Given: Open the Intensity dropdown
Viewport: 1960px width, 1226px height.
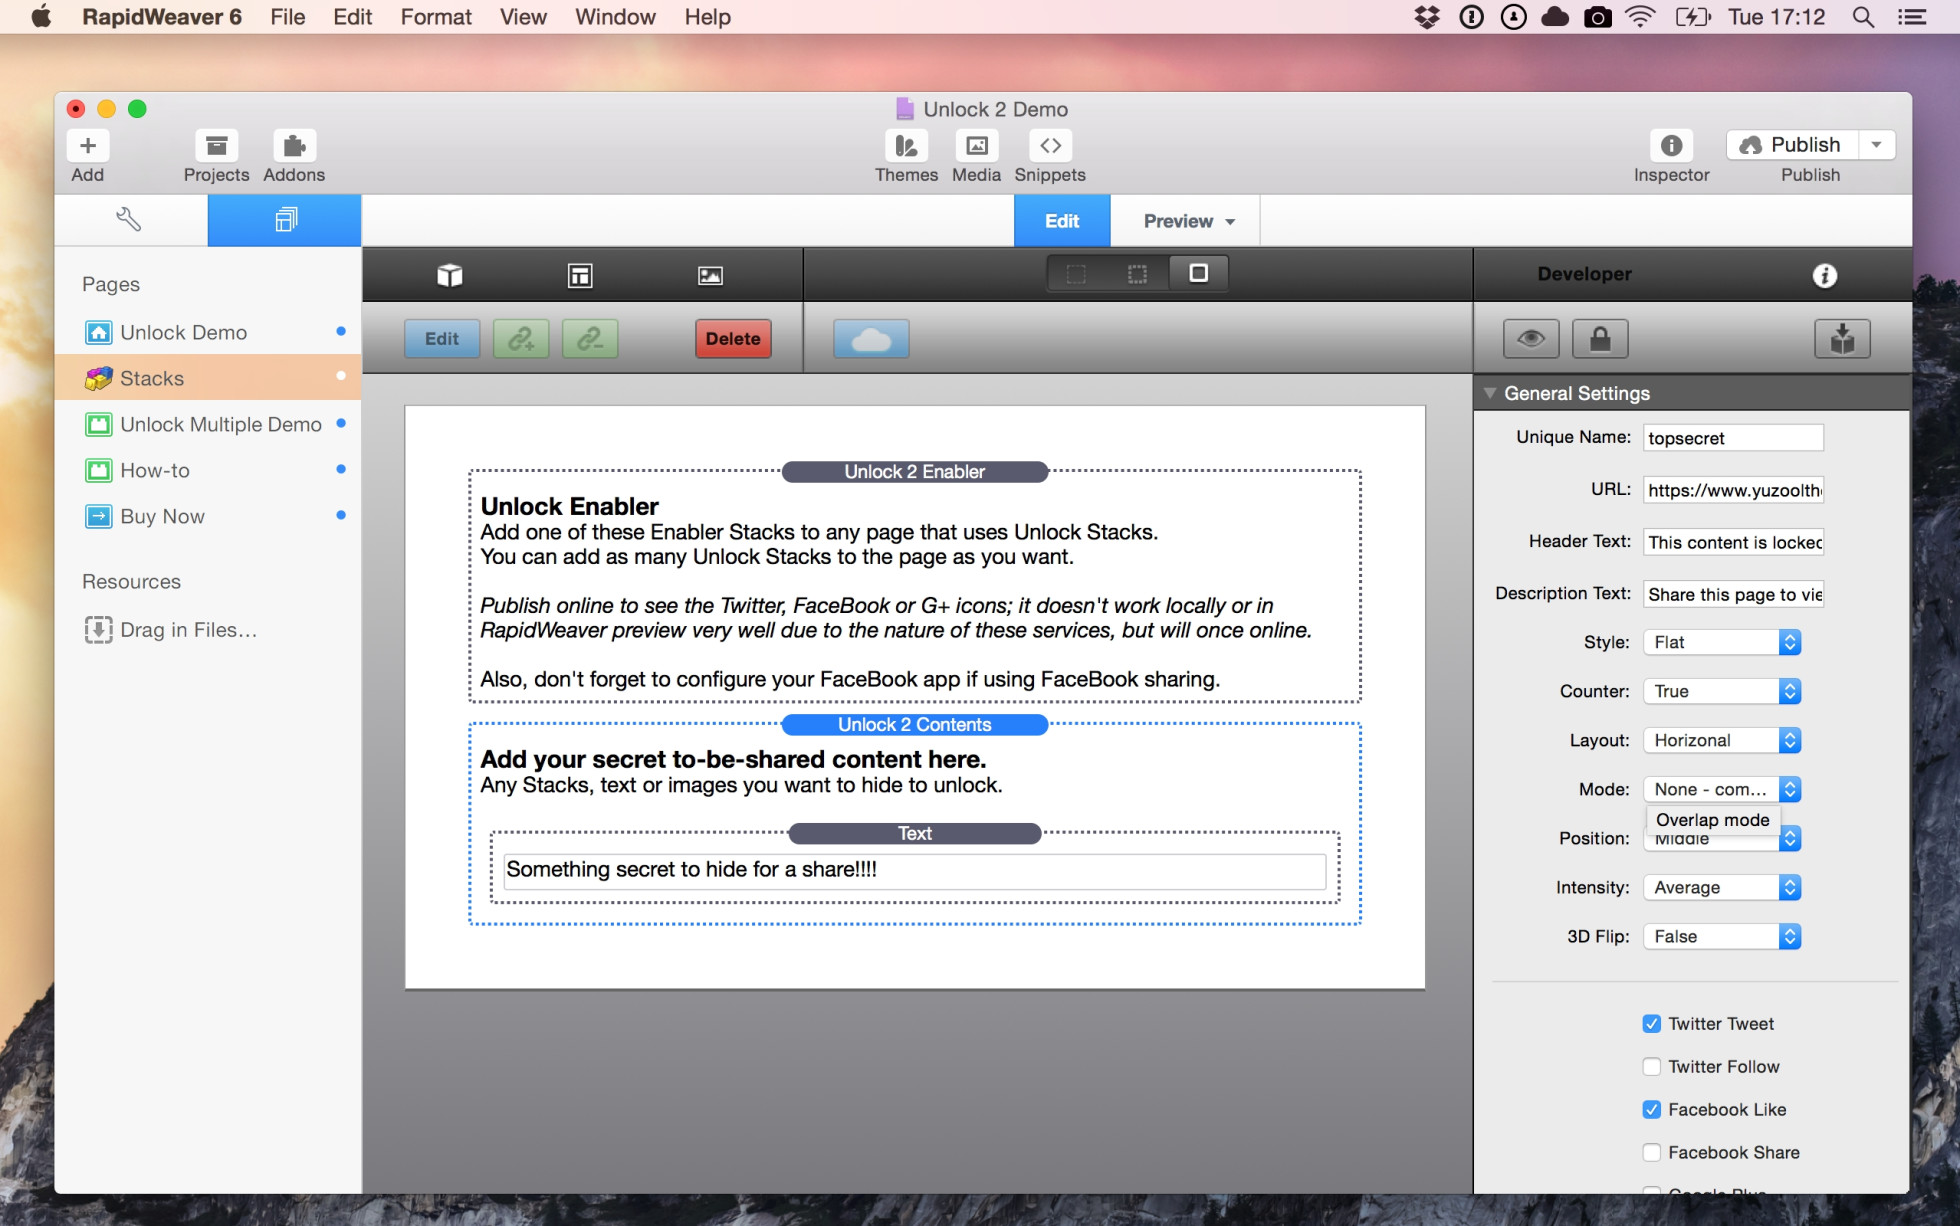Looking at the screenshot, I should [x=1721, y=887].
